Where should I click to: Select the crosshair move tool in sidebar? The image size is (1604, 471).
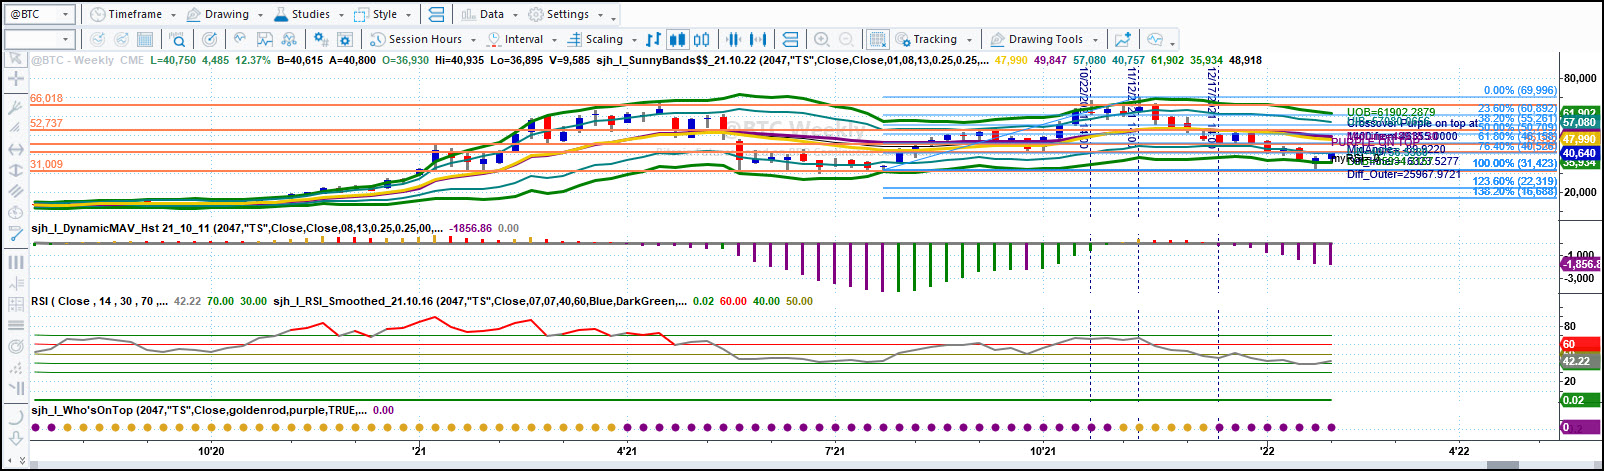click(x=15, y=78)
